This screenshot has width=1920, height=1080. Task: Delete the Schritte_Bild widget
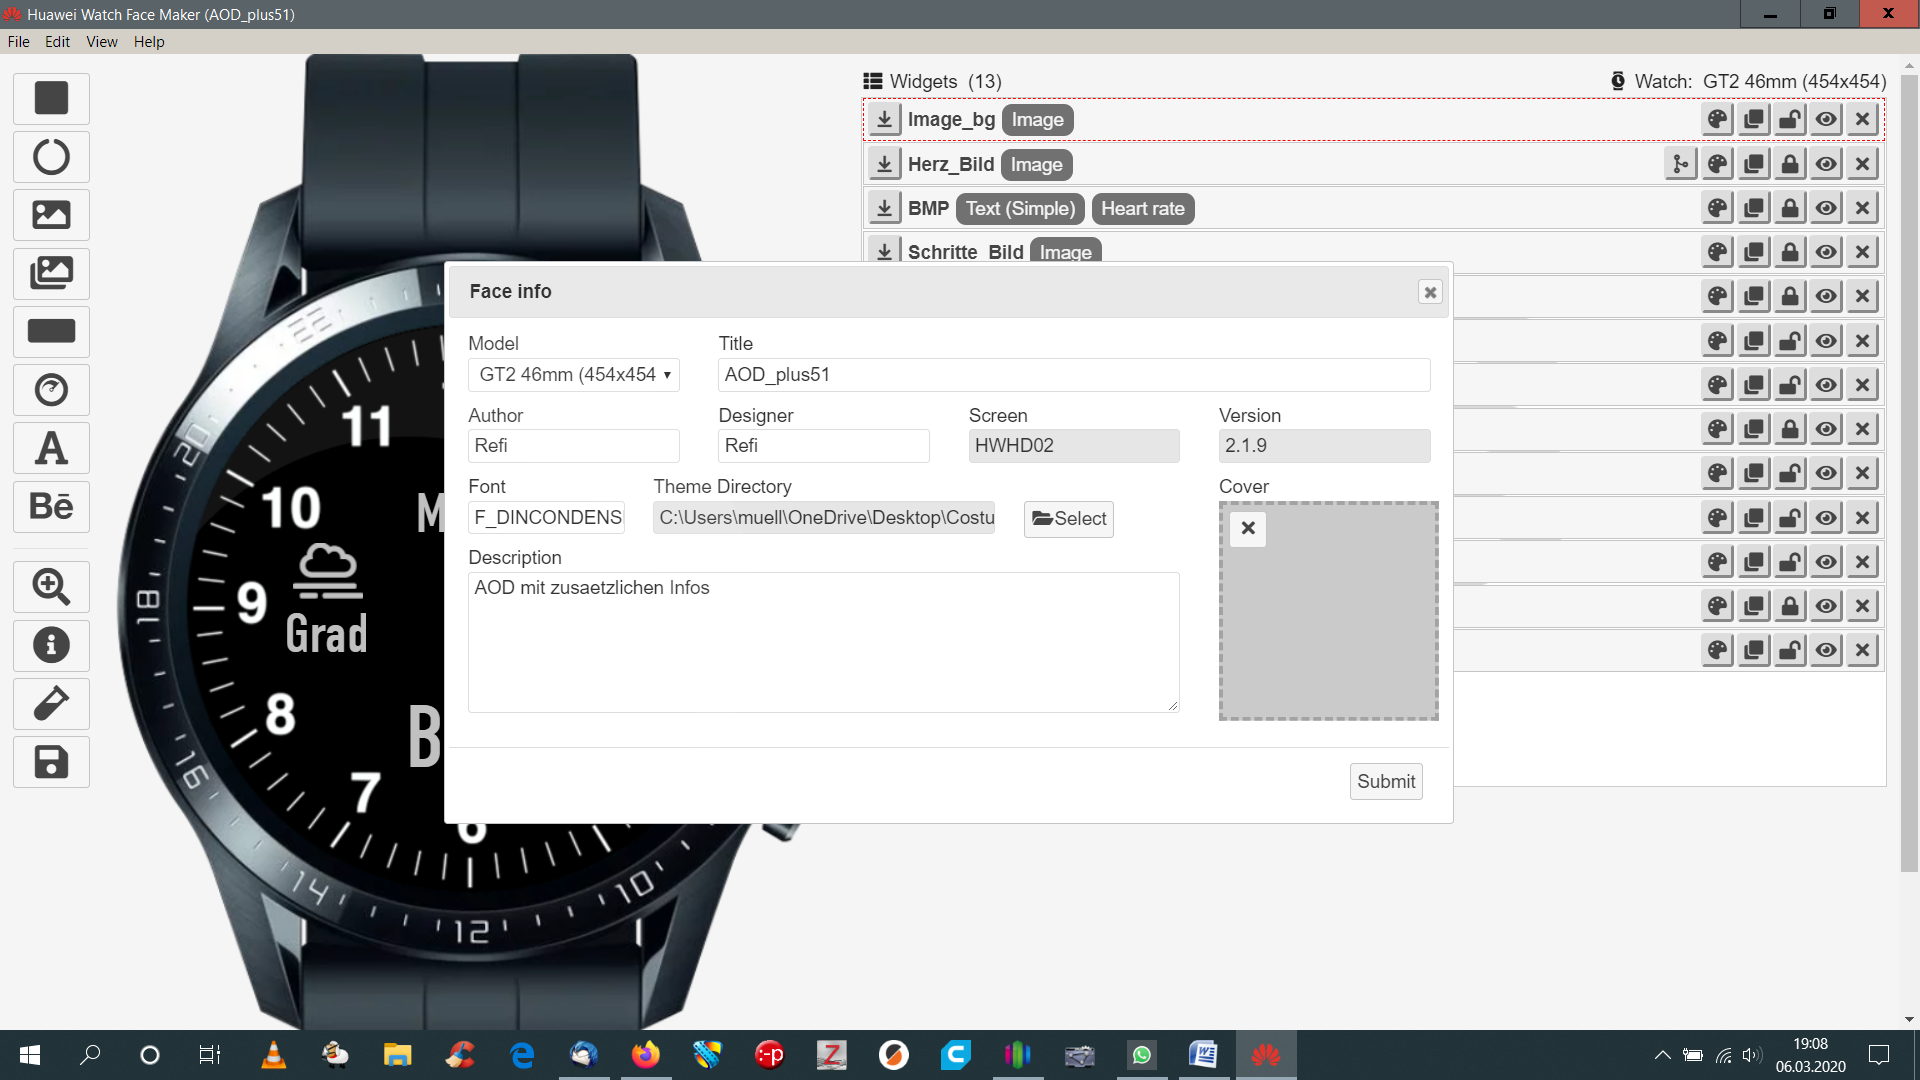pyautogui.click(x=1862, y=252)
